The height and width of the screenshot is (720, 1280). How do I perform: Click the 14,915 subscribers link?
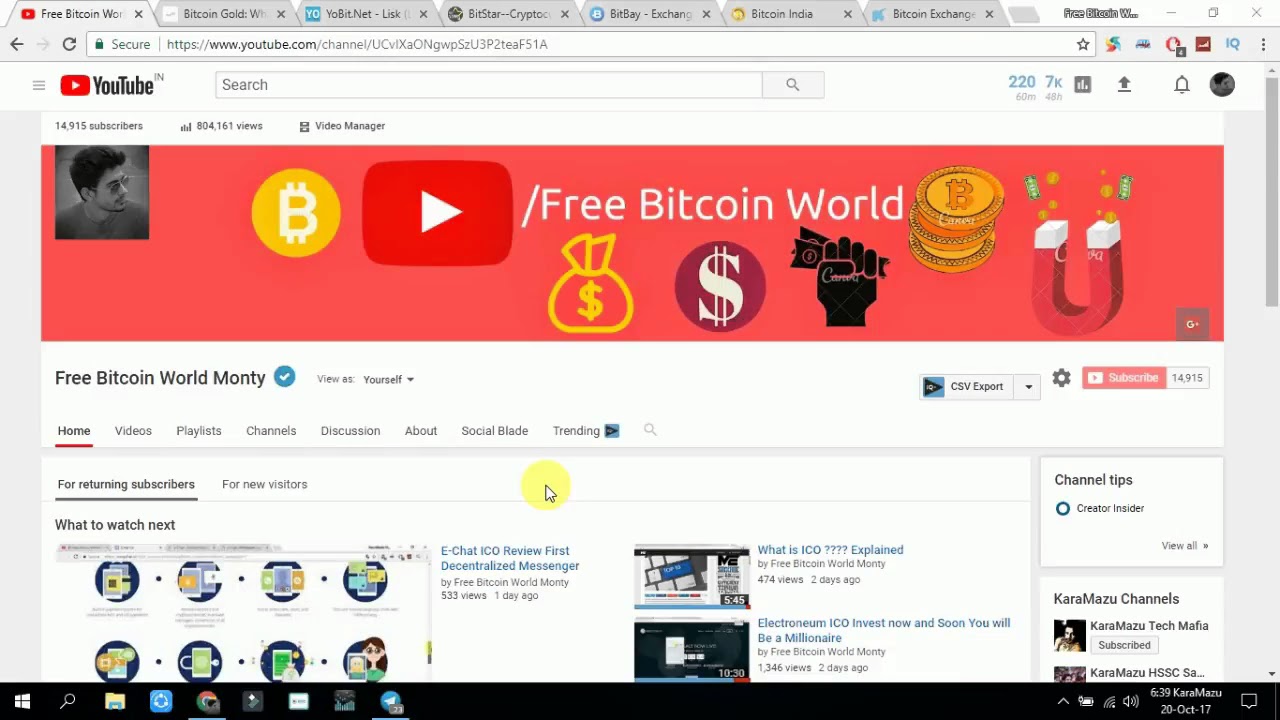[x=99, y=126]
